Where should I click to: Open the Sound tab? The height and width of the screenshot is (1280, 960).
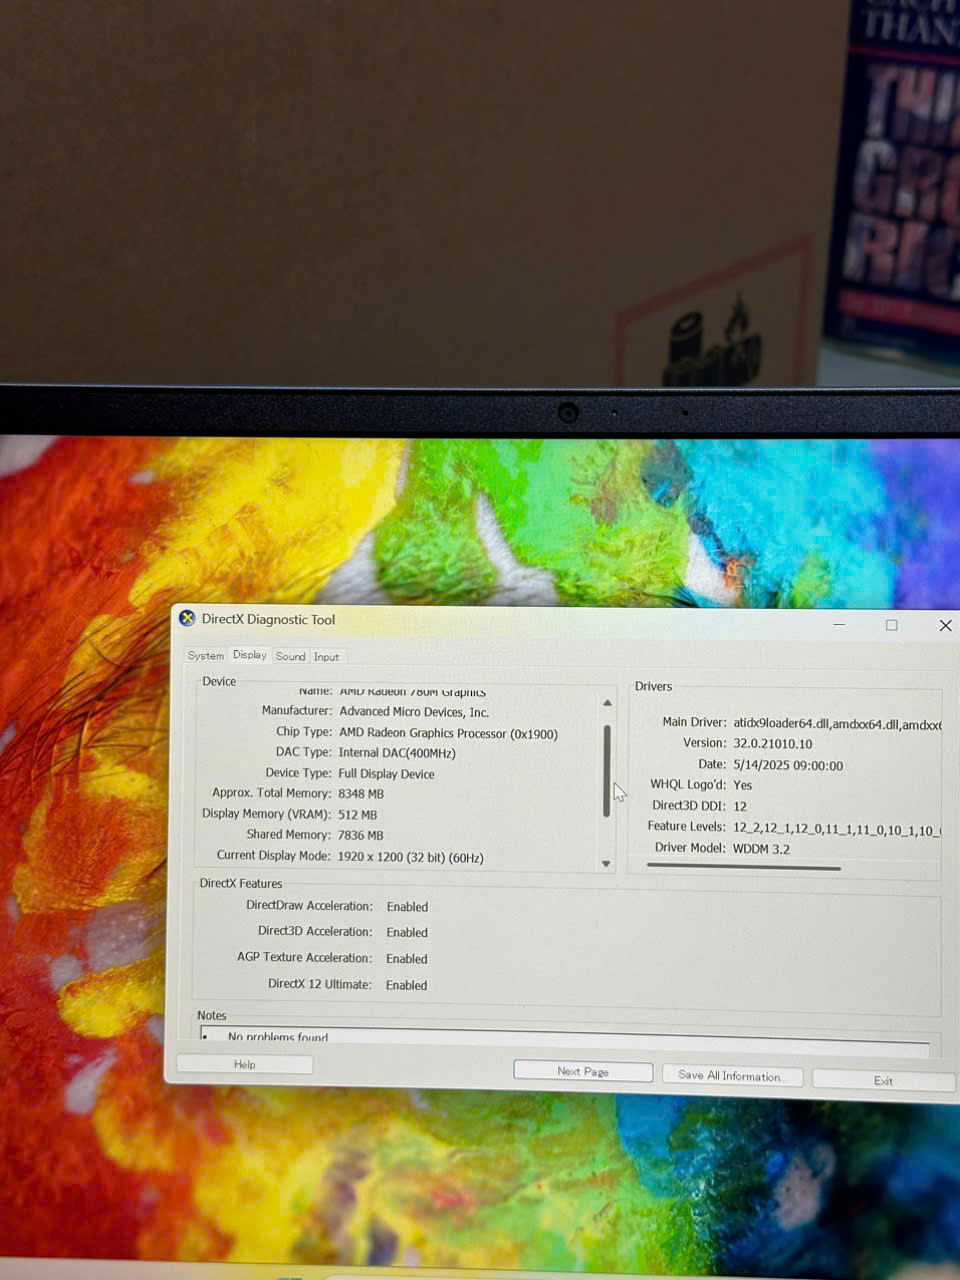pos(291,657)
